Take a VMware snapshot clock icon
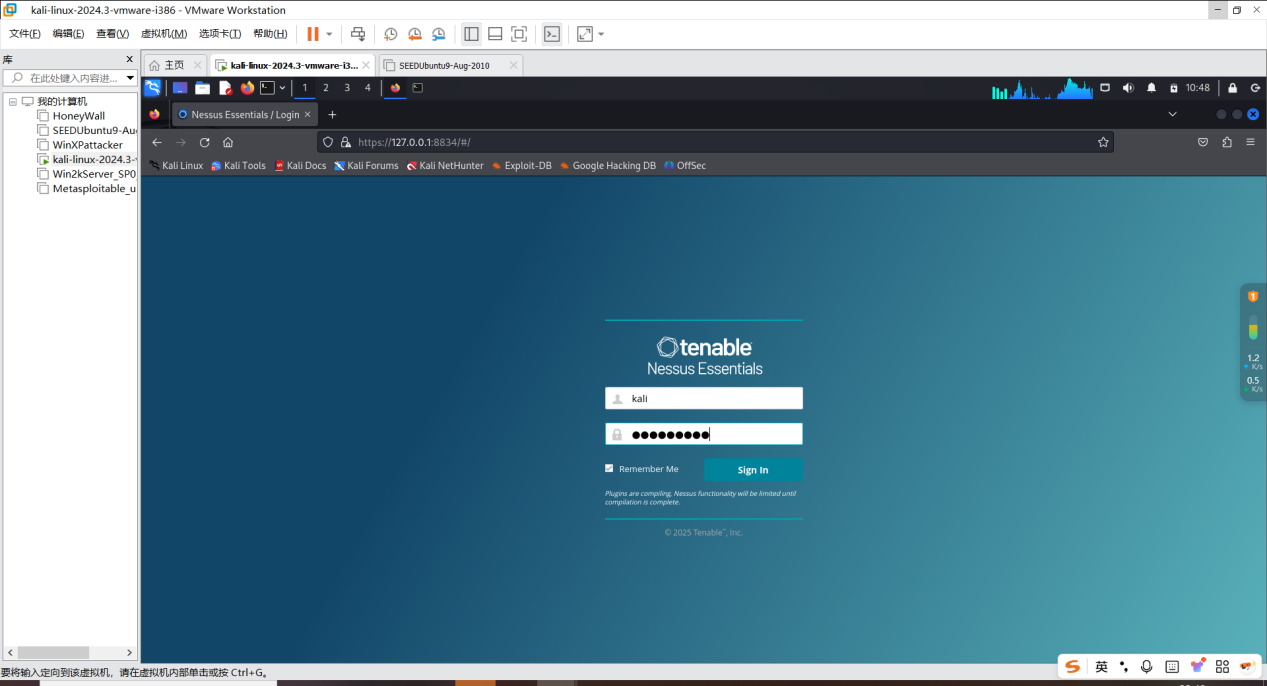 (x=391, y=34)
